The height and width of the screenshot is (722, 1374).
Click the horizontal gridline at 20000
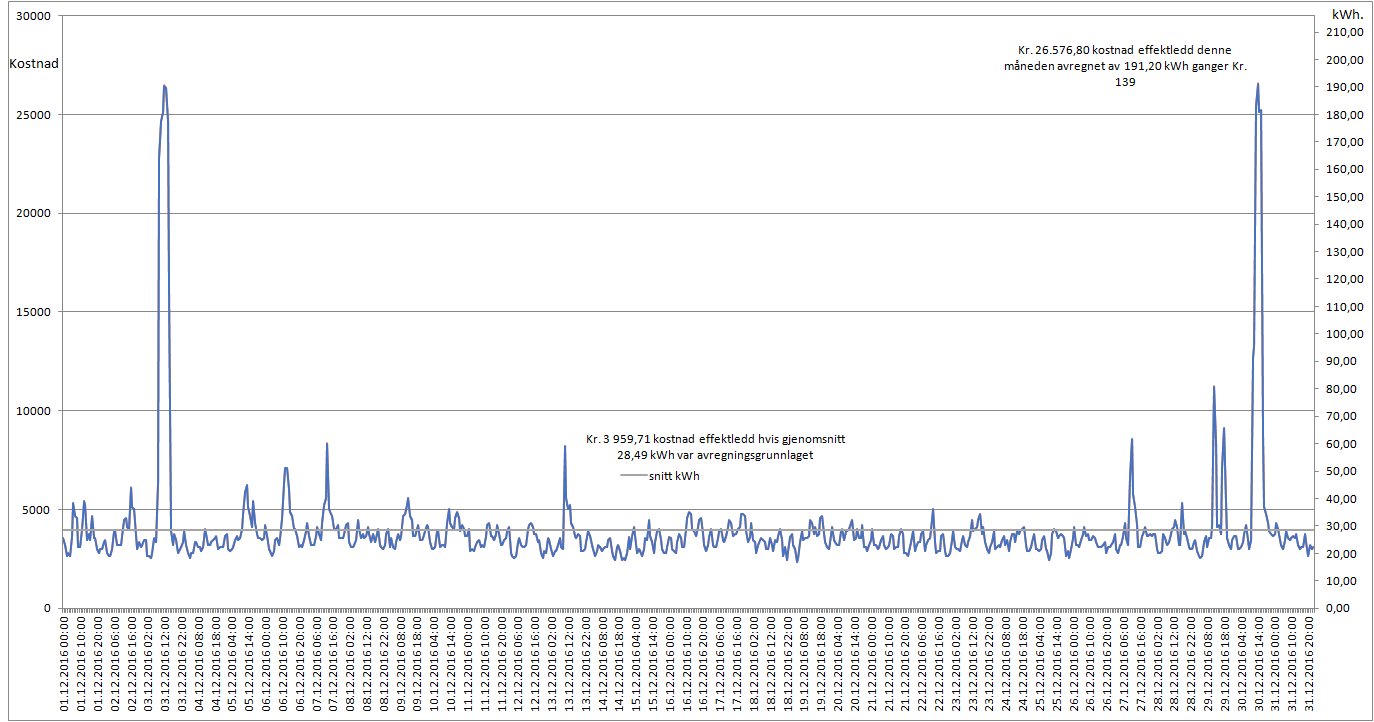(x=700, y=213)
